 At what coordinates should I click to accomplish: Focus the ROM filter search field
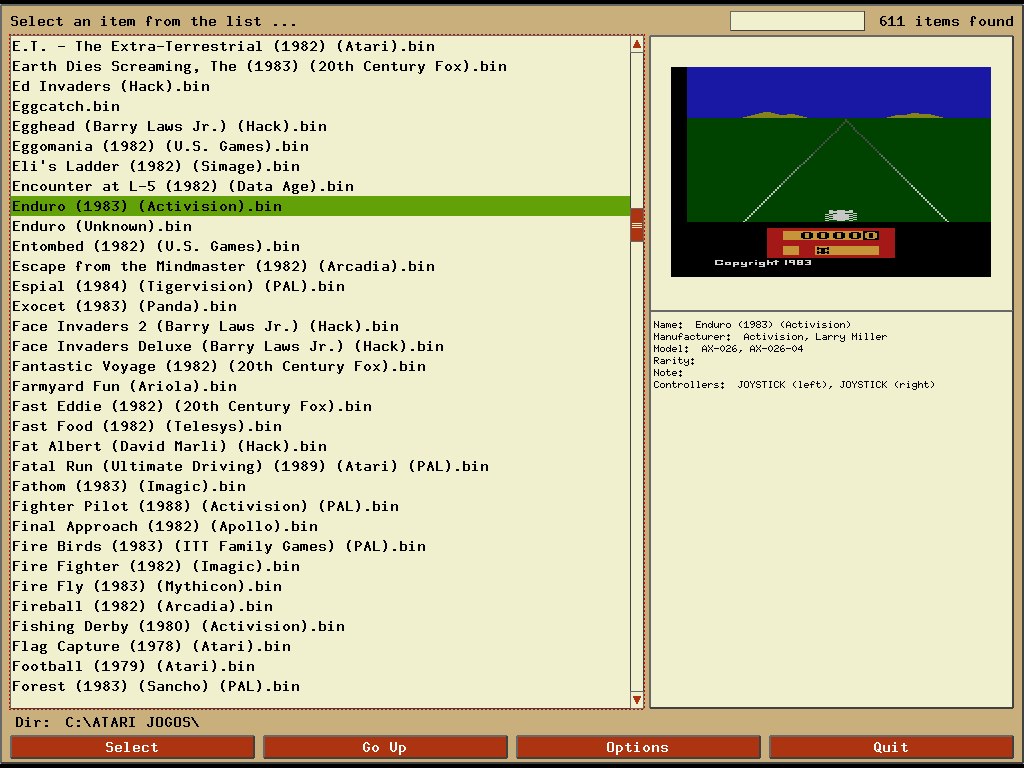796,21
